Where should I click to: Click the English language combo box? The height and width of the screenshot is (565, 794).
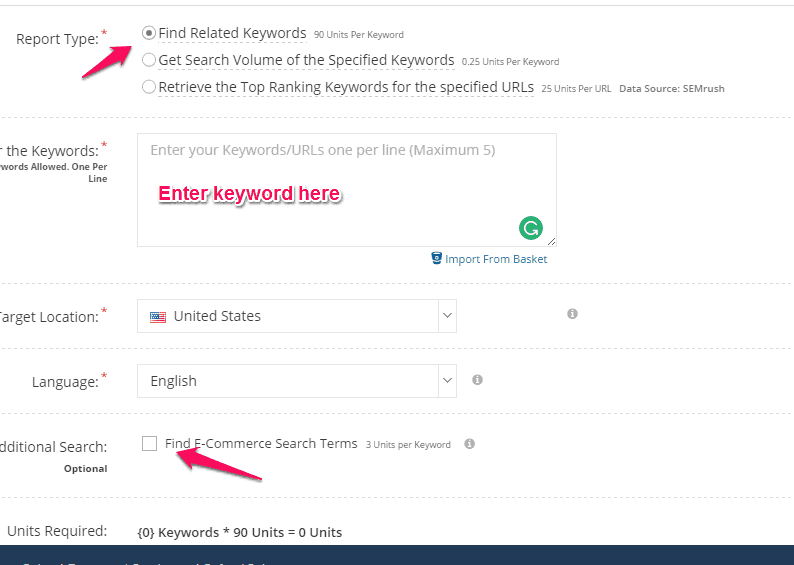pos(297,381)
